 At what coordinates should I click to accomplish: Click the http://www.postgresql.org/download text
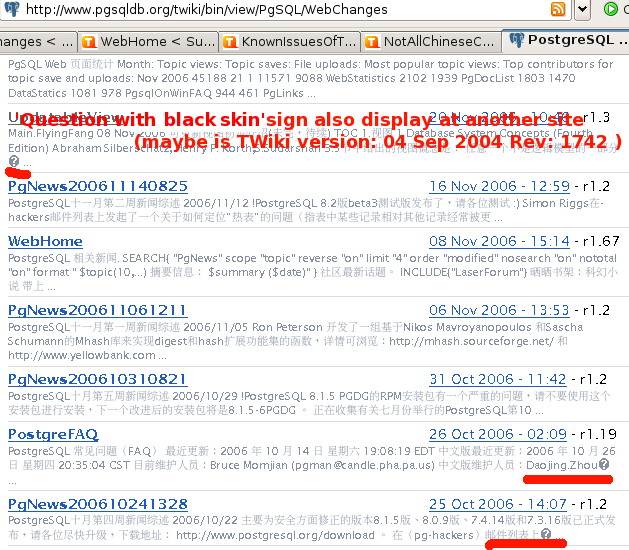tap(275, 535)
